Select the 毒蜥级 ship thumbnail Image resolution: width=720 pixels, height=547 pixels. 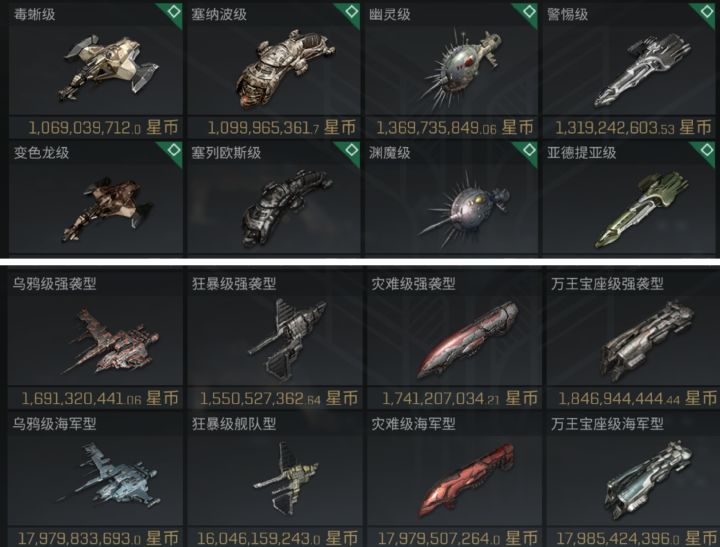pos(109,68)
